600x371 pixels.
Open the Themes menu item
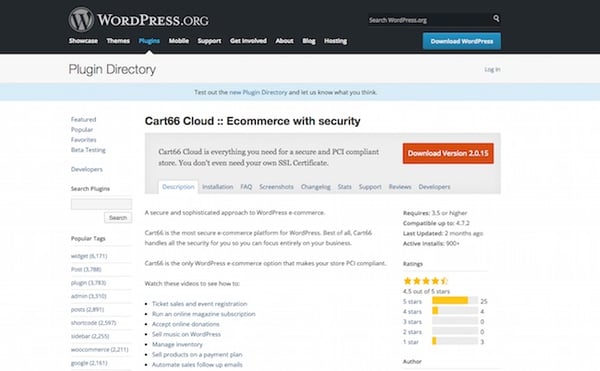tap(118, 41)
